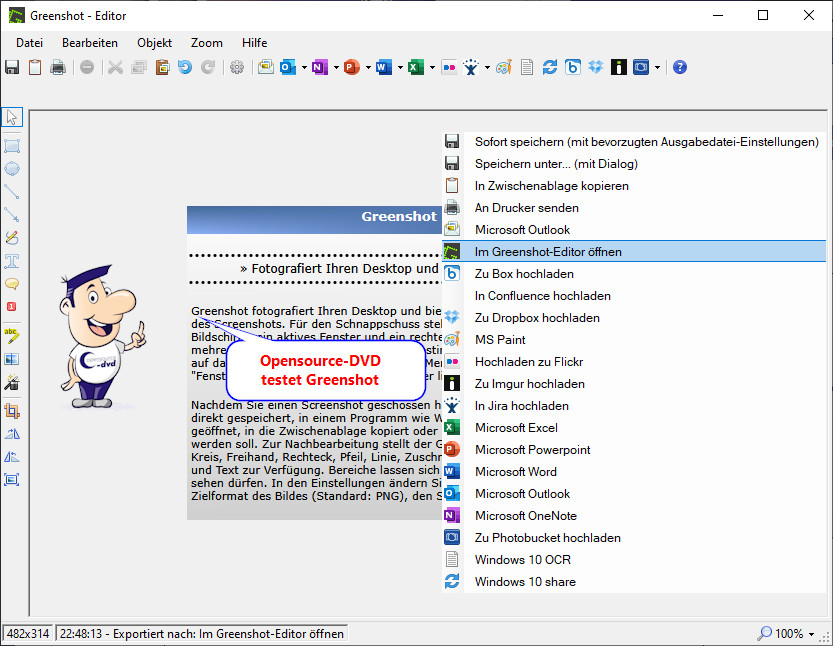Choose 'Windows 10 OCR' menu item
The image size is (833, 646).
pos(522,560)
